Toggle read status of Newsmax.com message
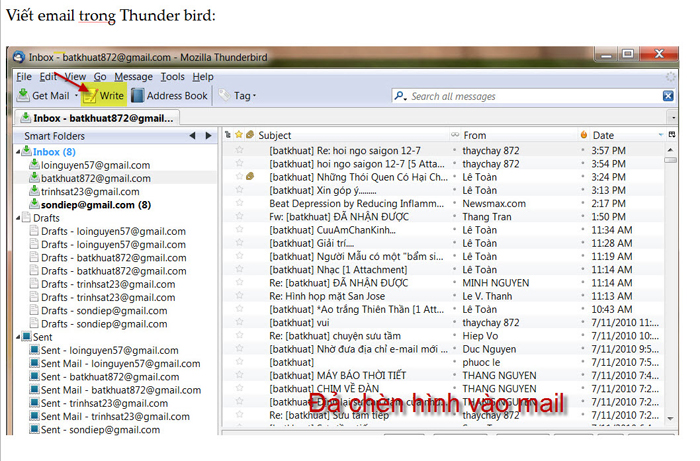The image size is (700, 461). (455, 204)
